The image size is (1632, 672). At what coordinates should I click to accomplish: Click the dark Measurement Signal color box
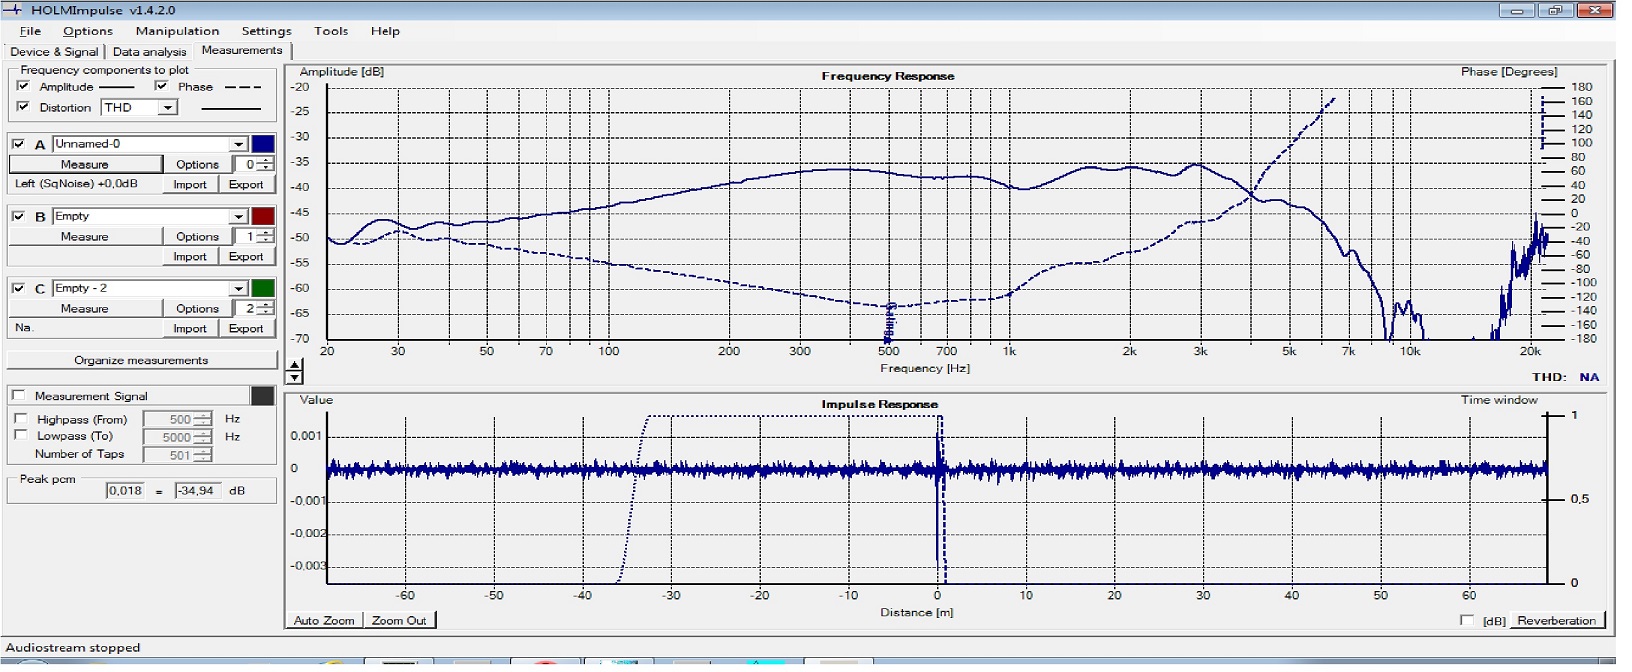(x=263, y=396)
